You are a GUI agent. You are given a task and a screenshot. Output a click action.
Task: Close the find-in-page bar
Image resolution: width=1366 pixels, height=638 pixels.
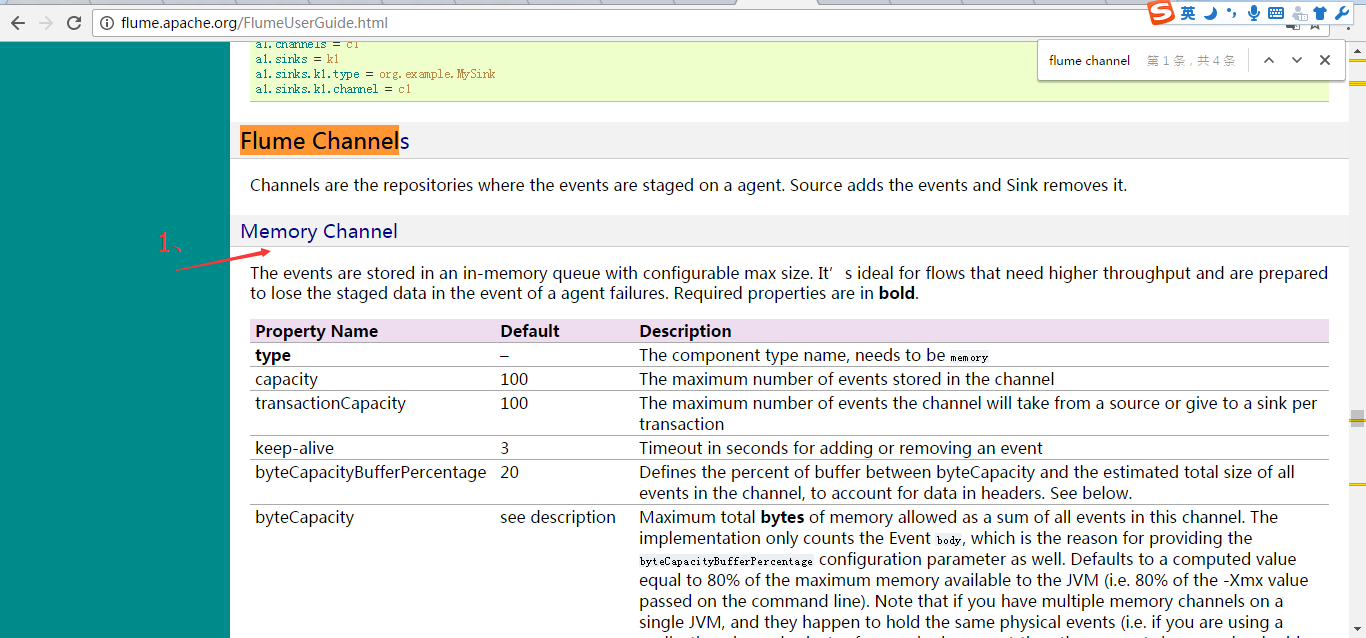point(1325,60)
